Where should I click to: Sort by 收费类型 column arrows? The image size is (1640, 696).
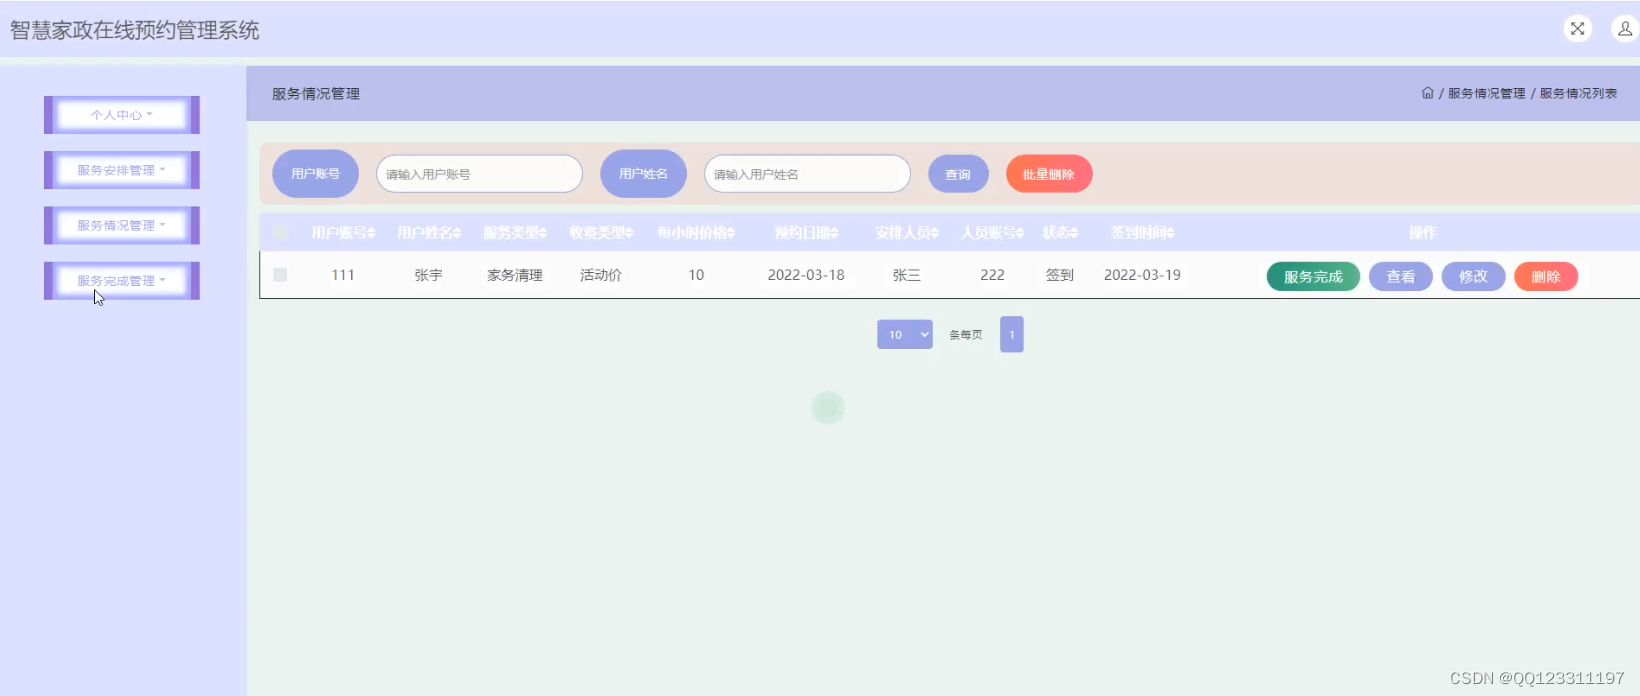point(629,233)
